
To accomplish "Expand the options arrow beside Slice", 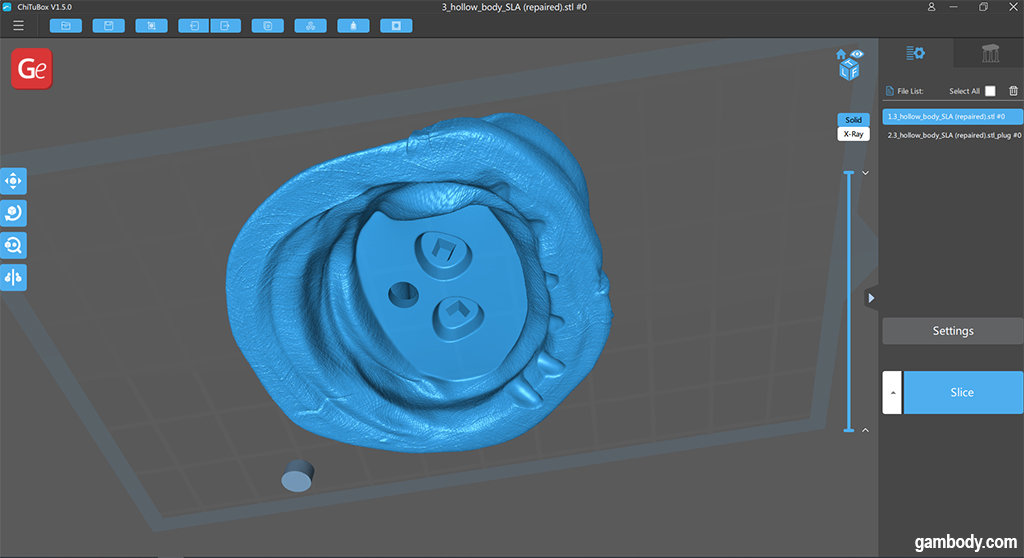I will click(892, 392).
